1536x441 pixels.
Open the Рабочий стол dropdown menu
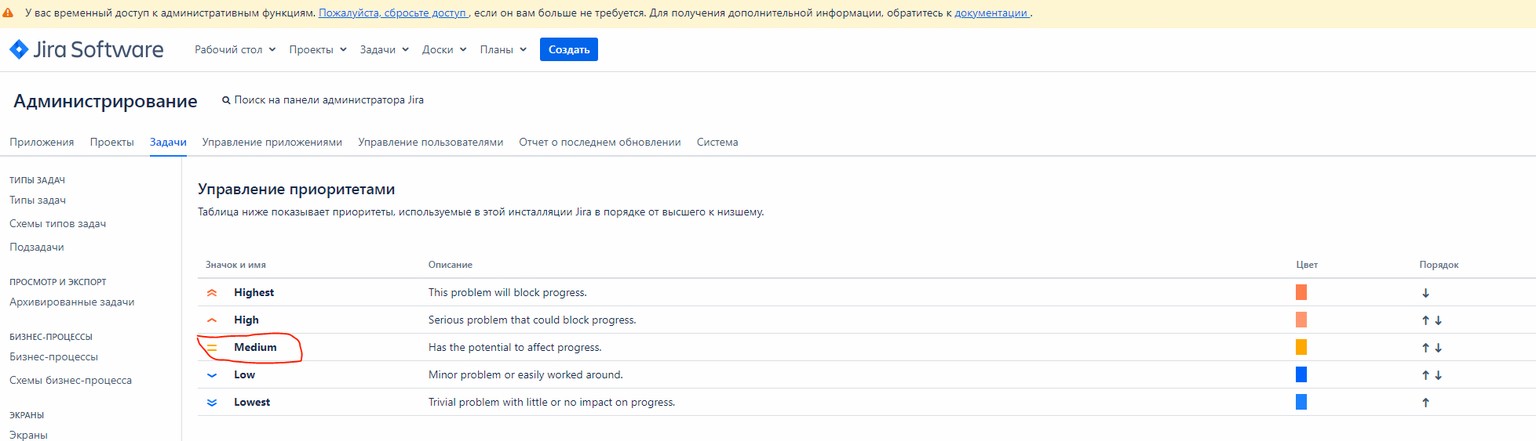(235, 50)
